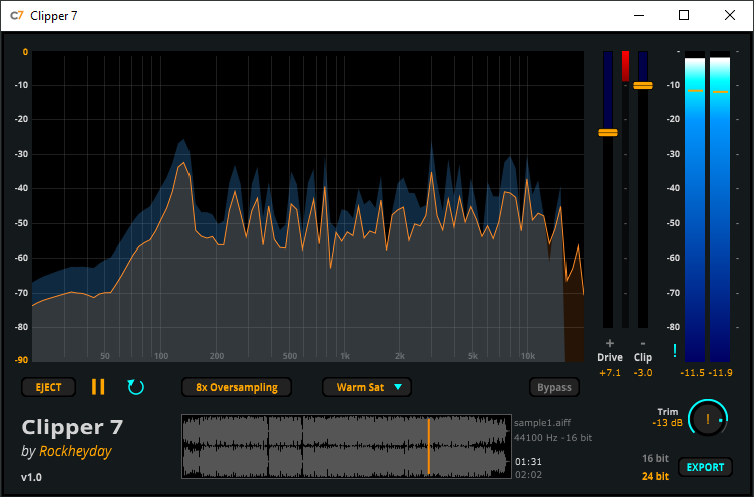Viewport: 754px width, 497px height.
Task: Maximize the Clipper 7 window
Action: coord(684,15)
